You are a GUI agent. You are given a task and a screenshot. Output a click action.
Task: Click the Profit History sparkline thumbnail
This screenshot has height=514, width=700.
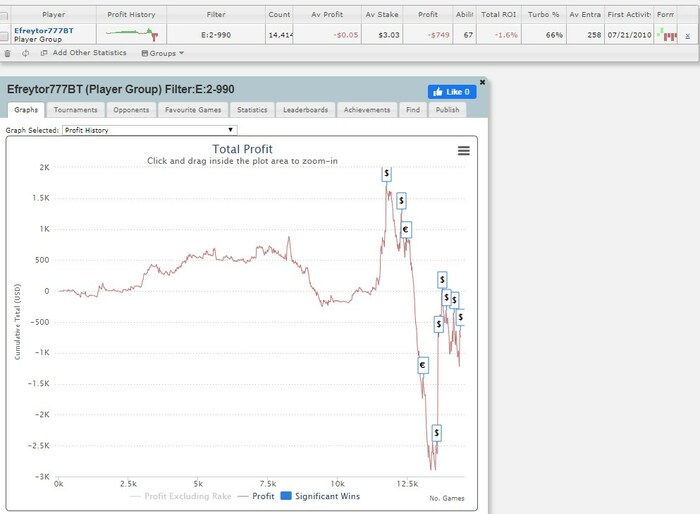tap(132, 34)
